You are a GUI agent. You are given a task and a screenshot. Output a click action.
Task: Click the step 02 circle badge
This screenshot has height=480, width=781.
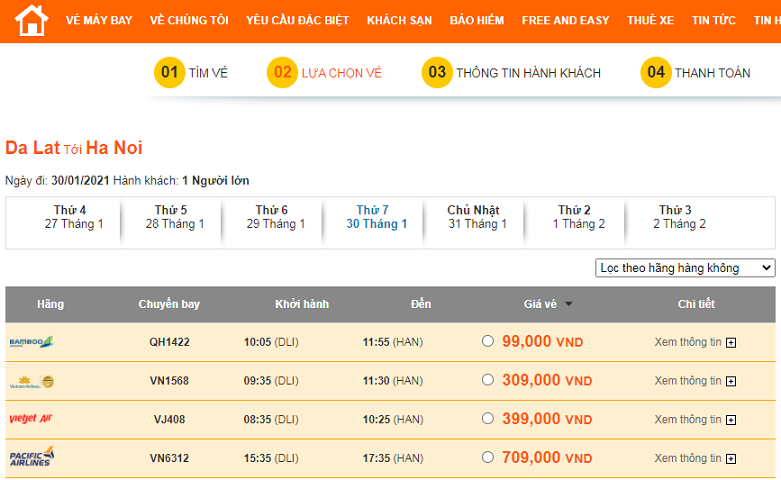coord(282,73)
